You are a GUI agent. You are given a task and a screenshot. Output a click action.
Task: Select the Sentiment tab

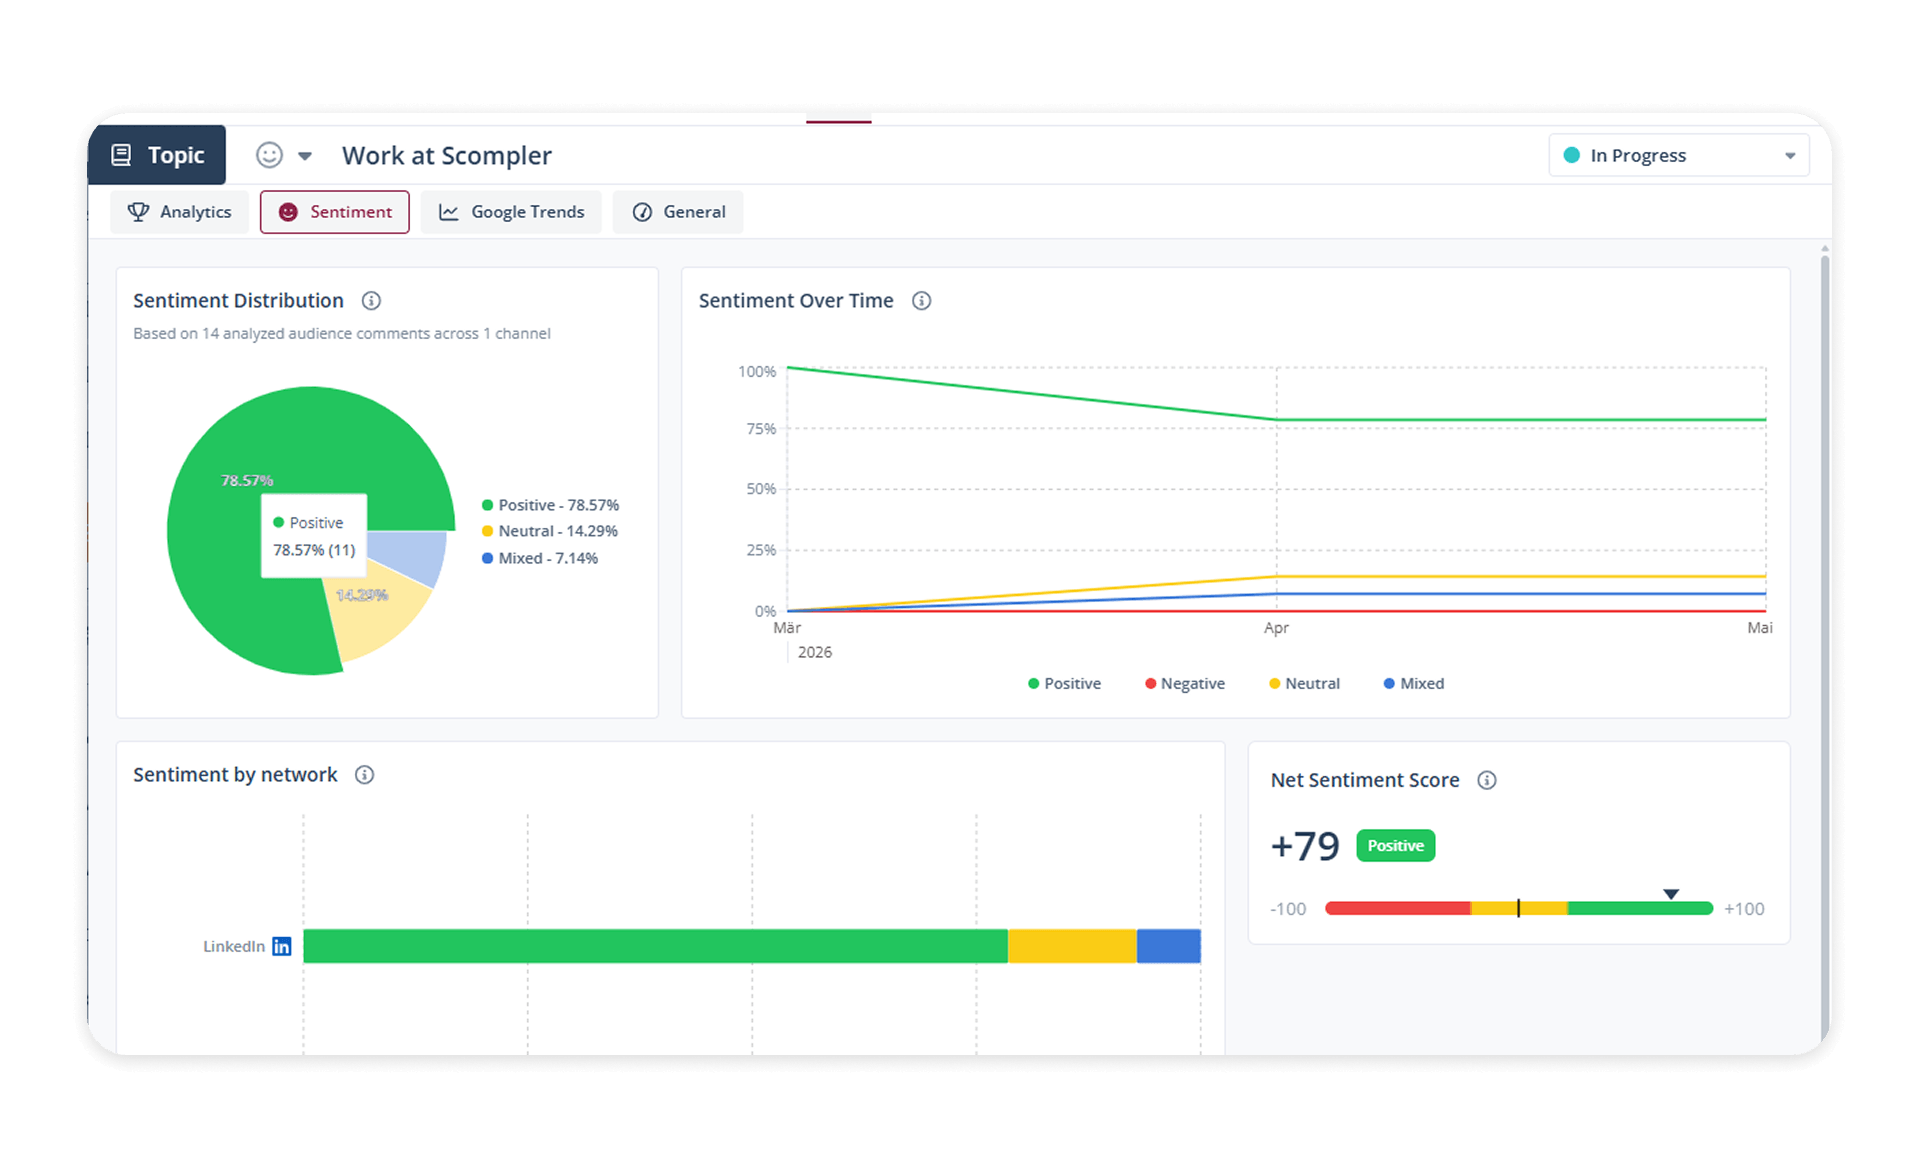(335, 212)
